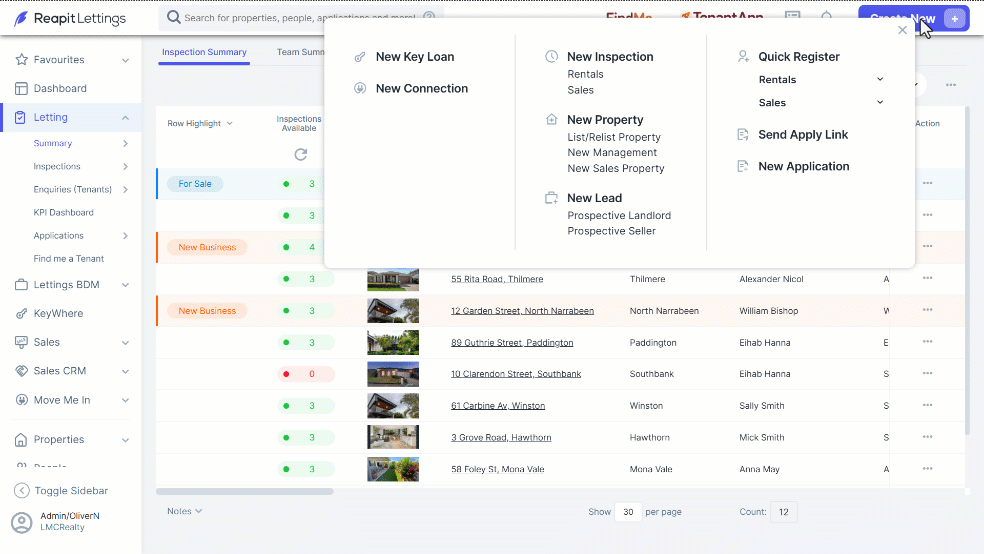The height and width of the screenshot is (554, 984).
Task: Click the refresh icon under Inspections Available
Action: click(x=301, y=154)
